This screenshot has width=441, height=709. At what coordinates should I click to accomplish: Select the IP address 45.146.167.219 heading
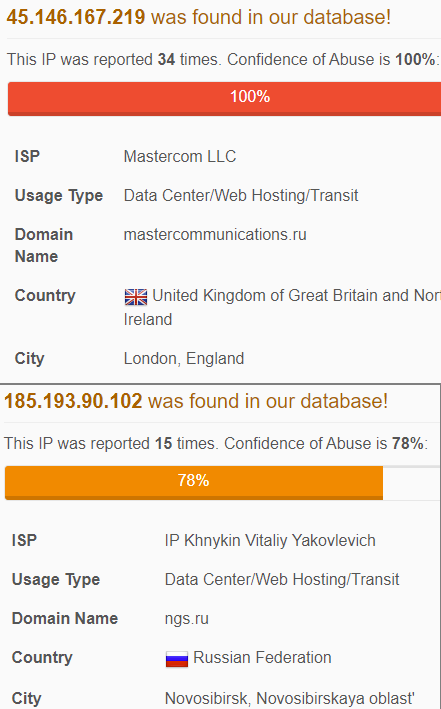(76, 17)
